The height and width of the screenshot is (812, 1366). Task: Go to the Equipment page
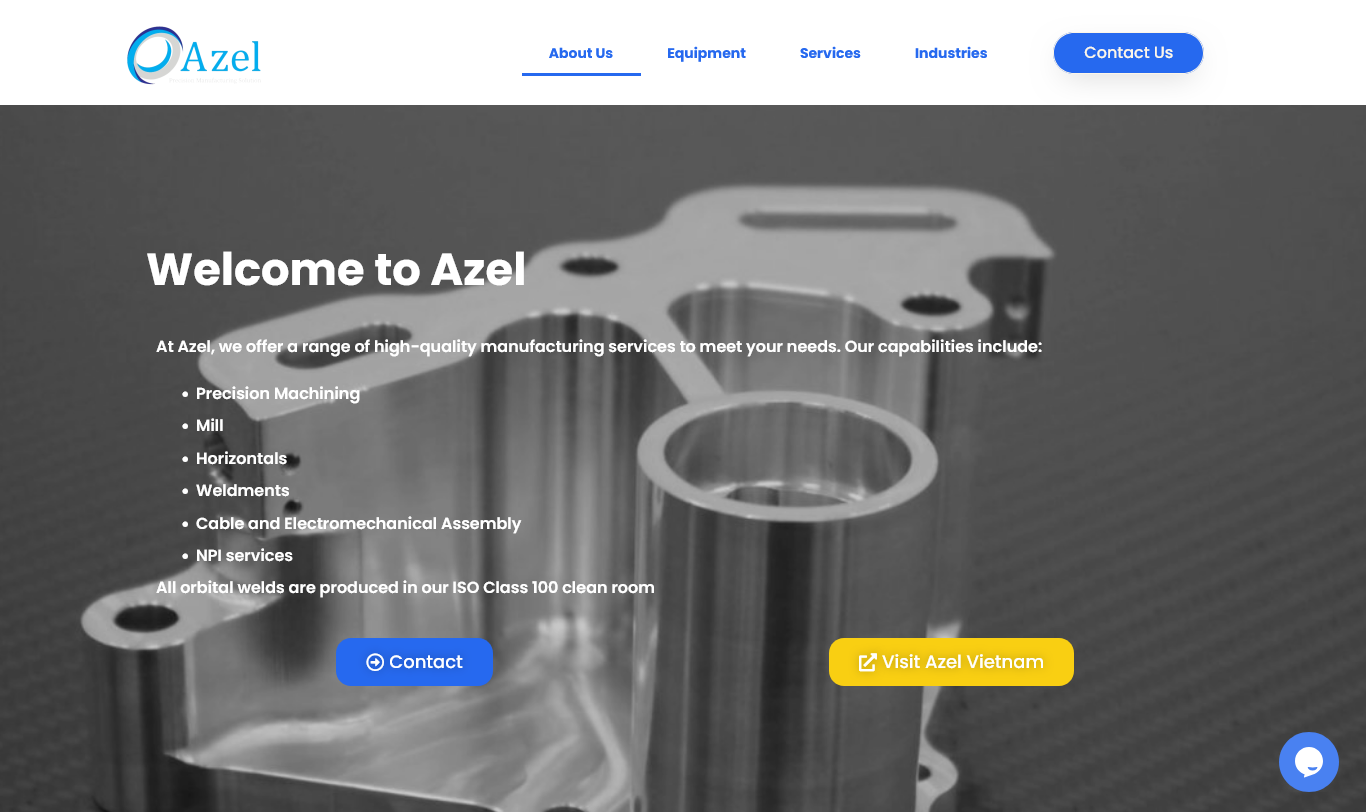pos(706,53)
